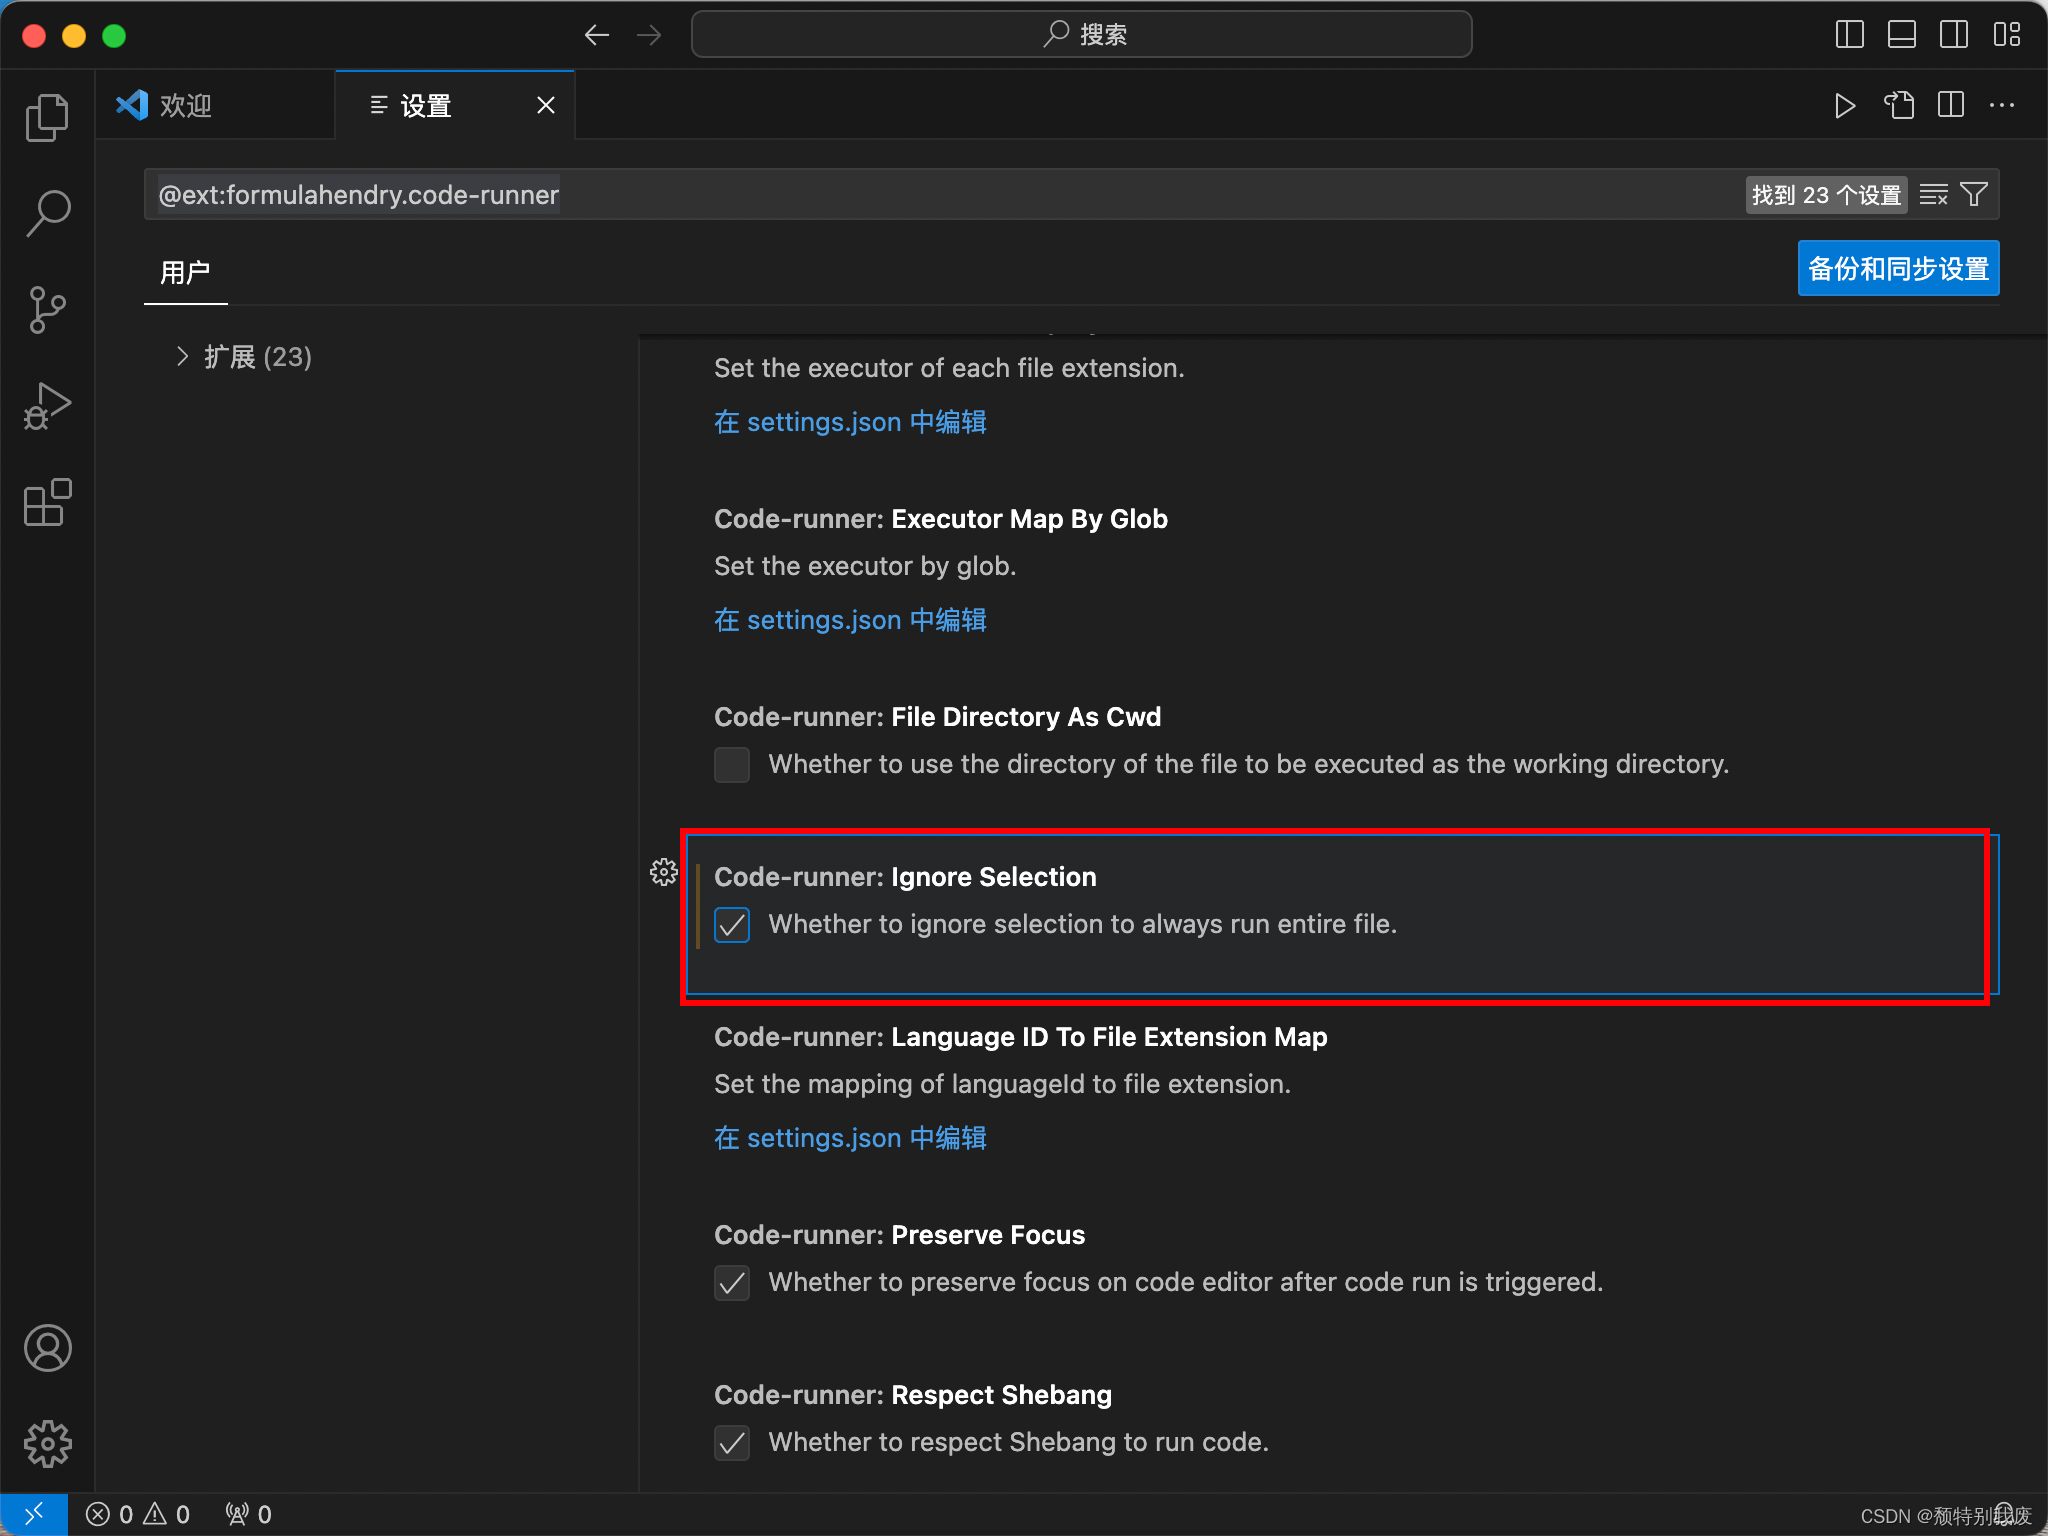Edit Executor Map in settings.json link
Viewport: 2048px width, 1536px height.
coord(850,422)
